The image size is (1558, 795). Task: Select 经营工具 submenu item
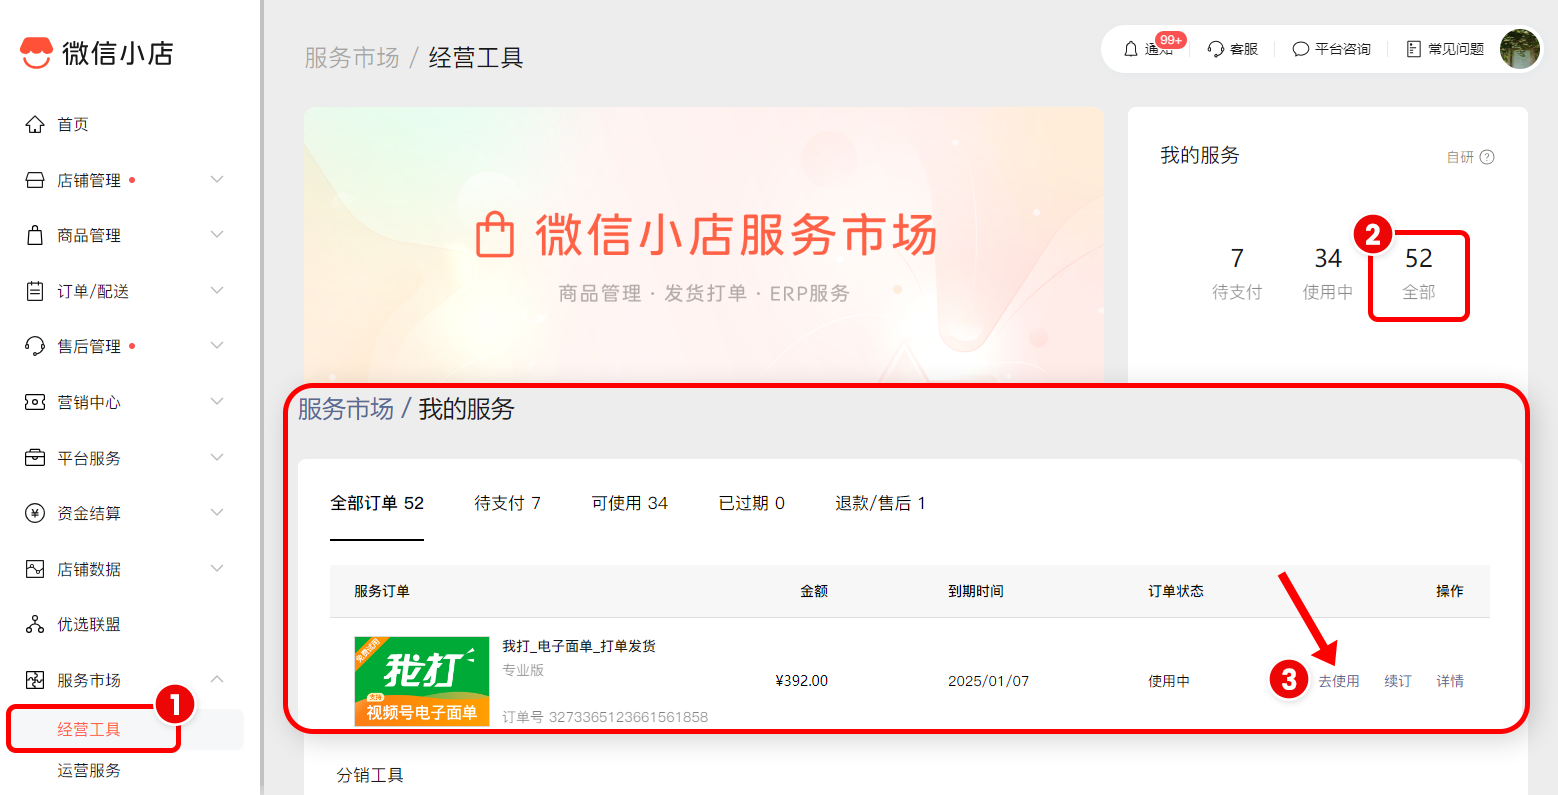89,729
